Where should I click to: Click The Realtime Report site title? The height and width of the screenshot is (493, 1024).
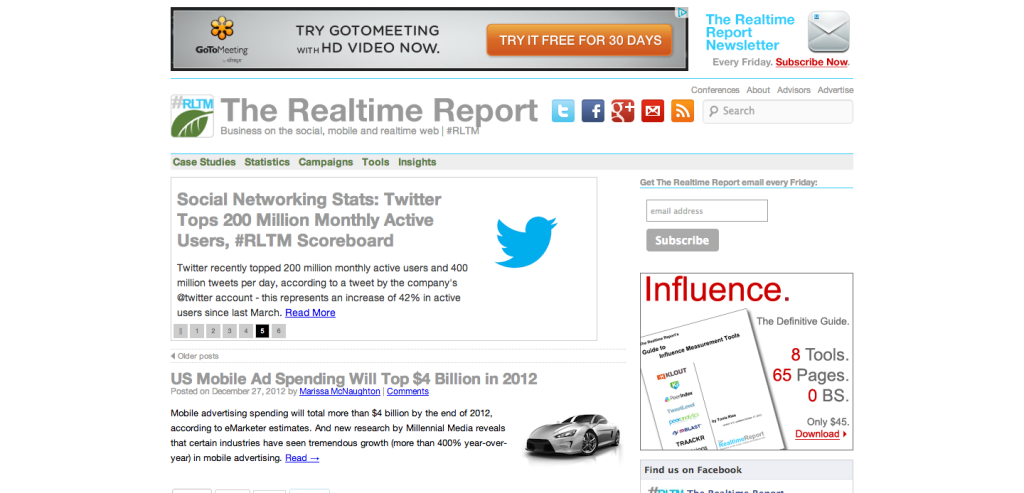379,110
